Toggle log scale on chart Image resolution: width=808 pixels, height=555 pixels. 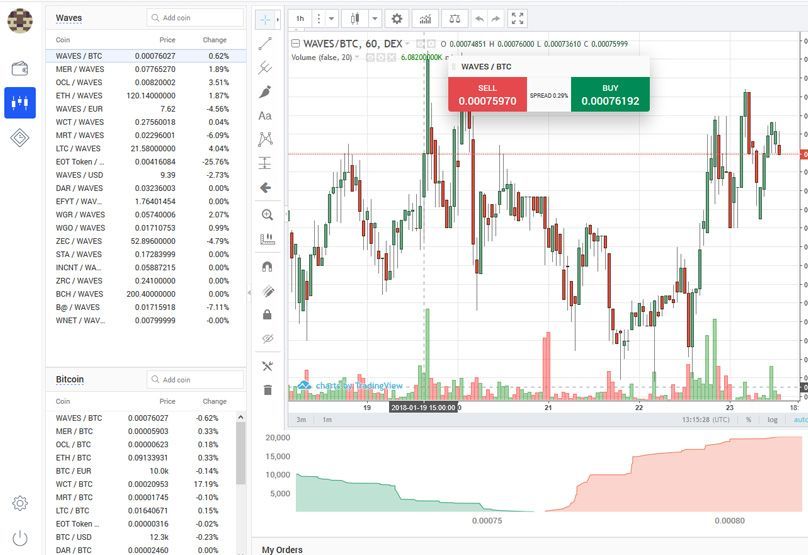tap(772, 419)
